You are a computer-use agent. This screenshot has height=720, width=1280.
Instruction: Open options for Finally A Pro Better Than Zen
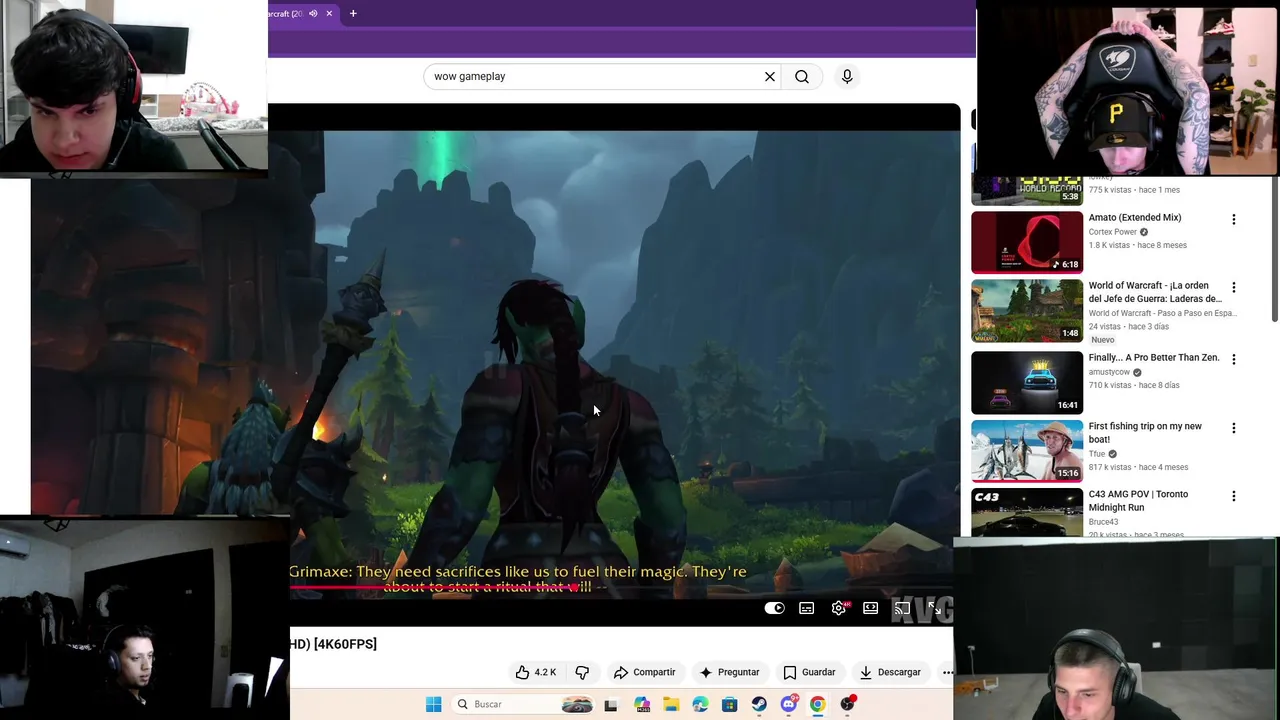[1233, 359]
